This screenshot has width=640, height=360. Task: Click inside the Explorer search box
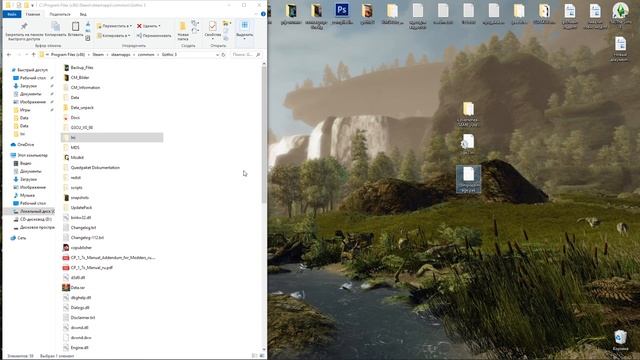(245, 55)
